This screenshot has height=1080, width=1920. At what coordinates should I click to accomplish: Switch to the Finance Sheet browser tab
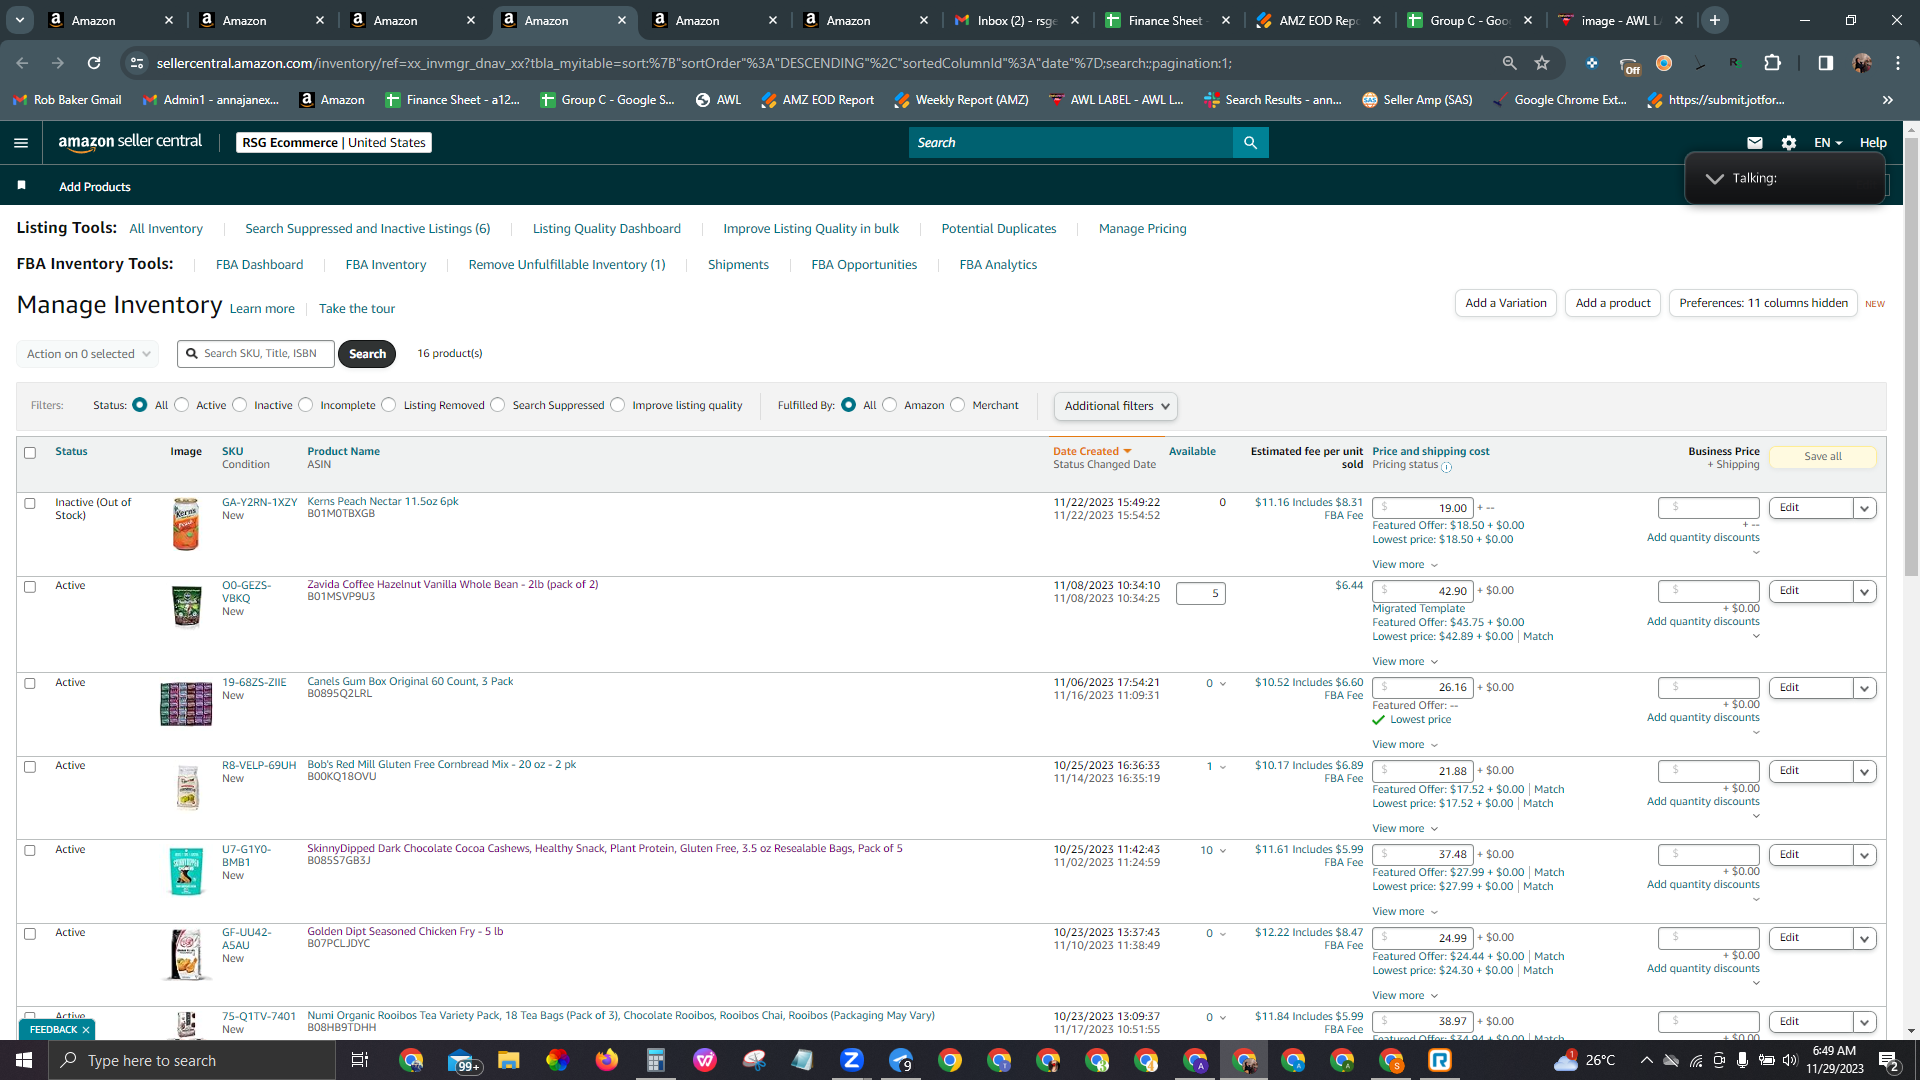(1167, 20)
